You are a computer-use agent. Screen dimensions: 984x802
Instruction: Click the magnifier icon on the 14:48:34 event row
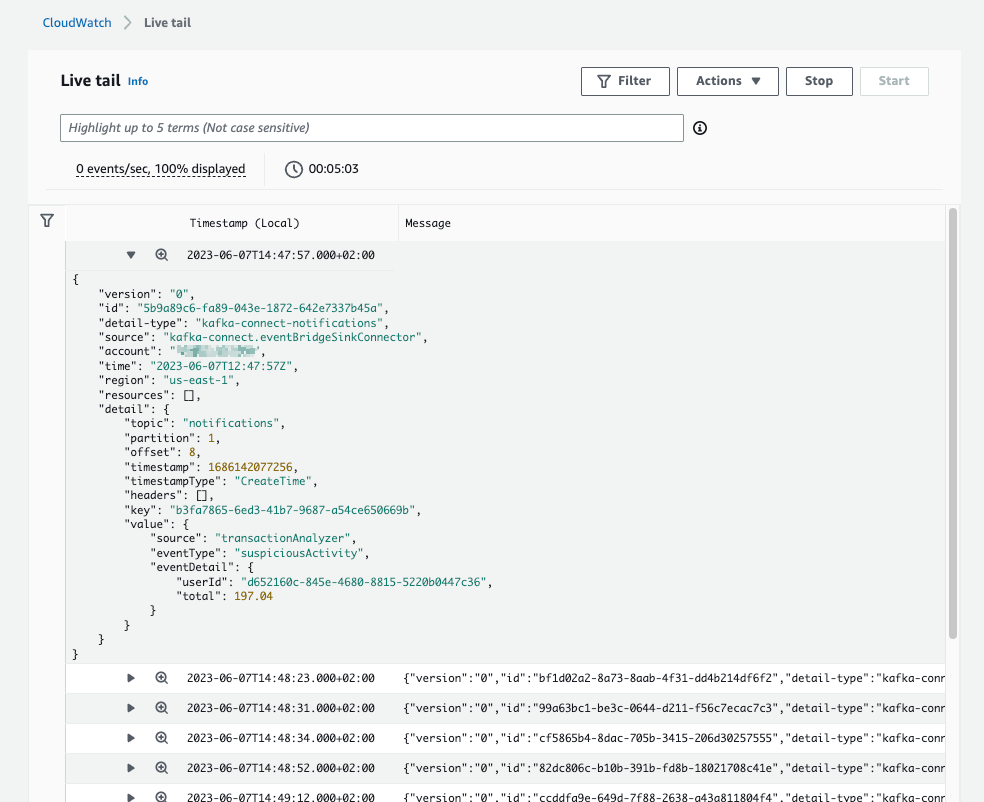pyautogui.click(x=162, y=738)
